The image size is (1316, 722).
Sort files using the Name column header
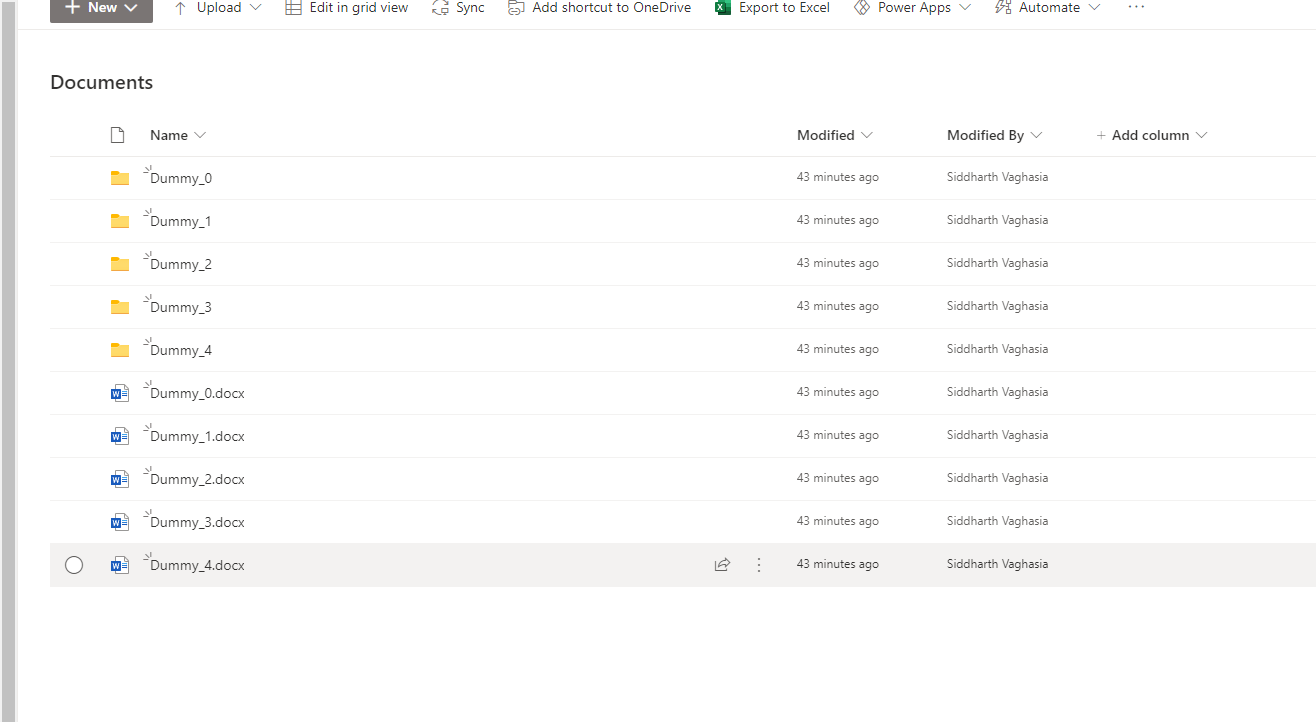coord(168,134)
